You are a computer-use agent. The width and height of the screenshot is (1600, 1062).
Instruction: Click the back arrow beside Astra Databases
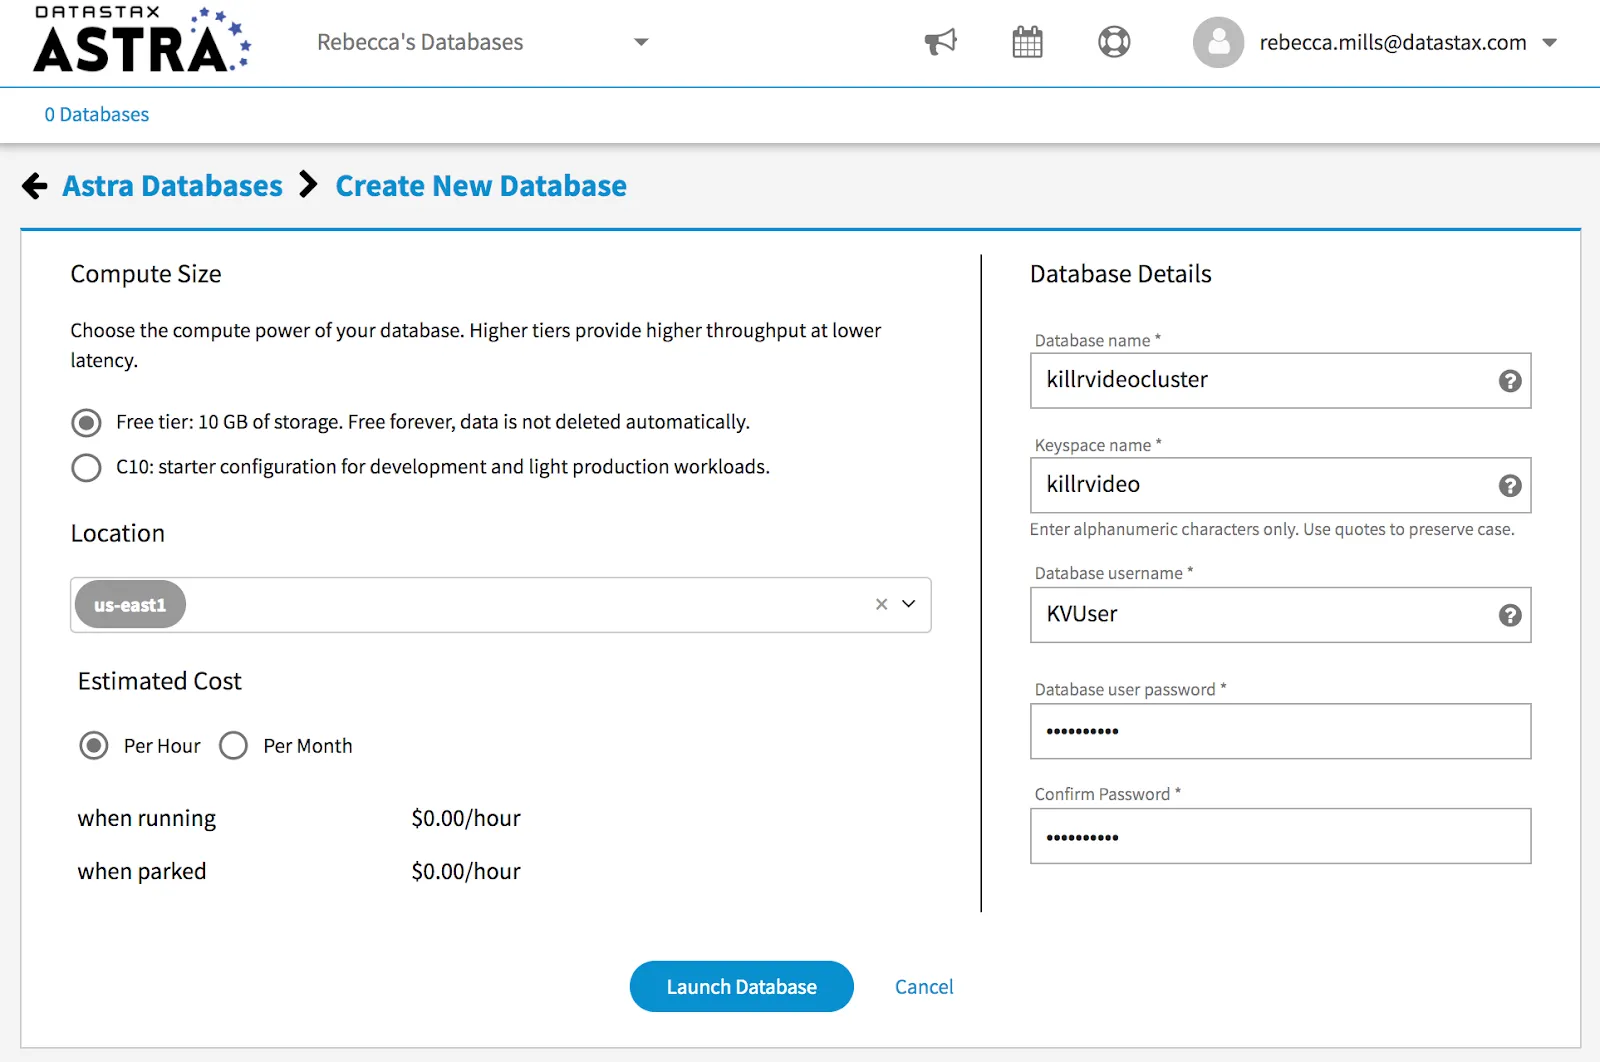point(35,186)
